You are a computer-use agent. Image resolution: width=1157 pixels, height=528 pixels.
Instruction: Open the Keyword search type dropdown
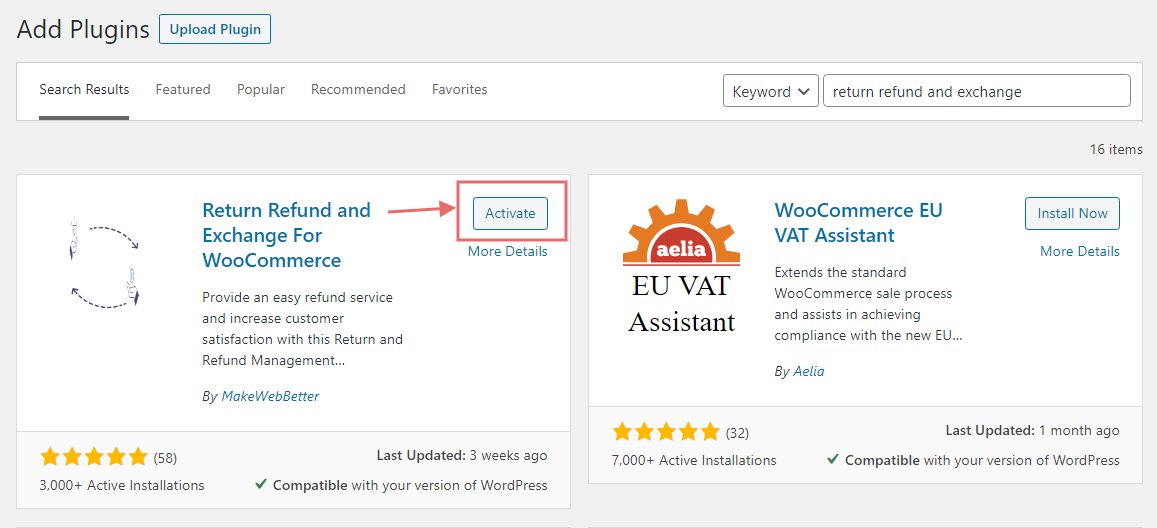770,91
